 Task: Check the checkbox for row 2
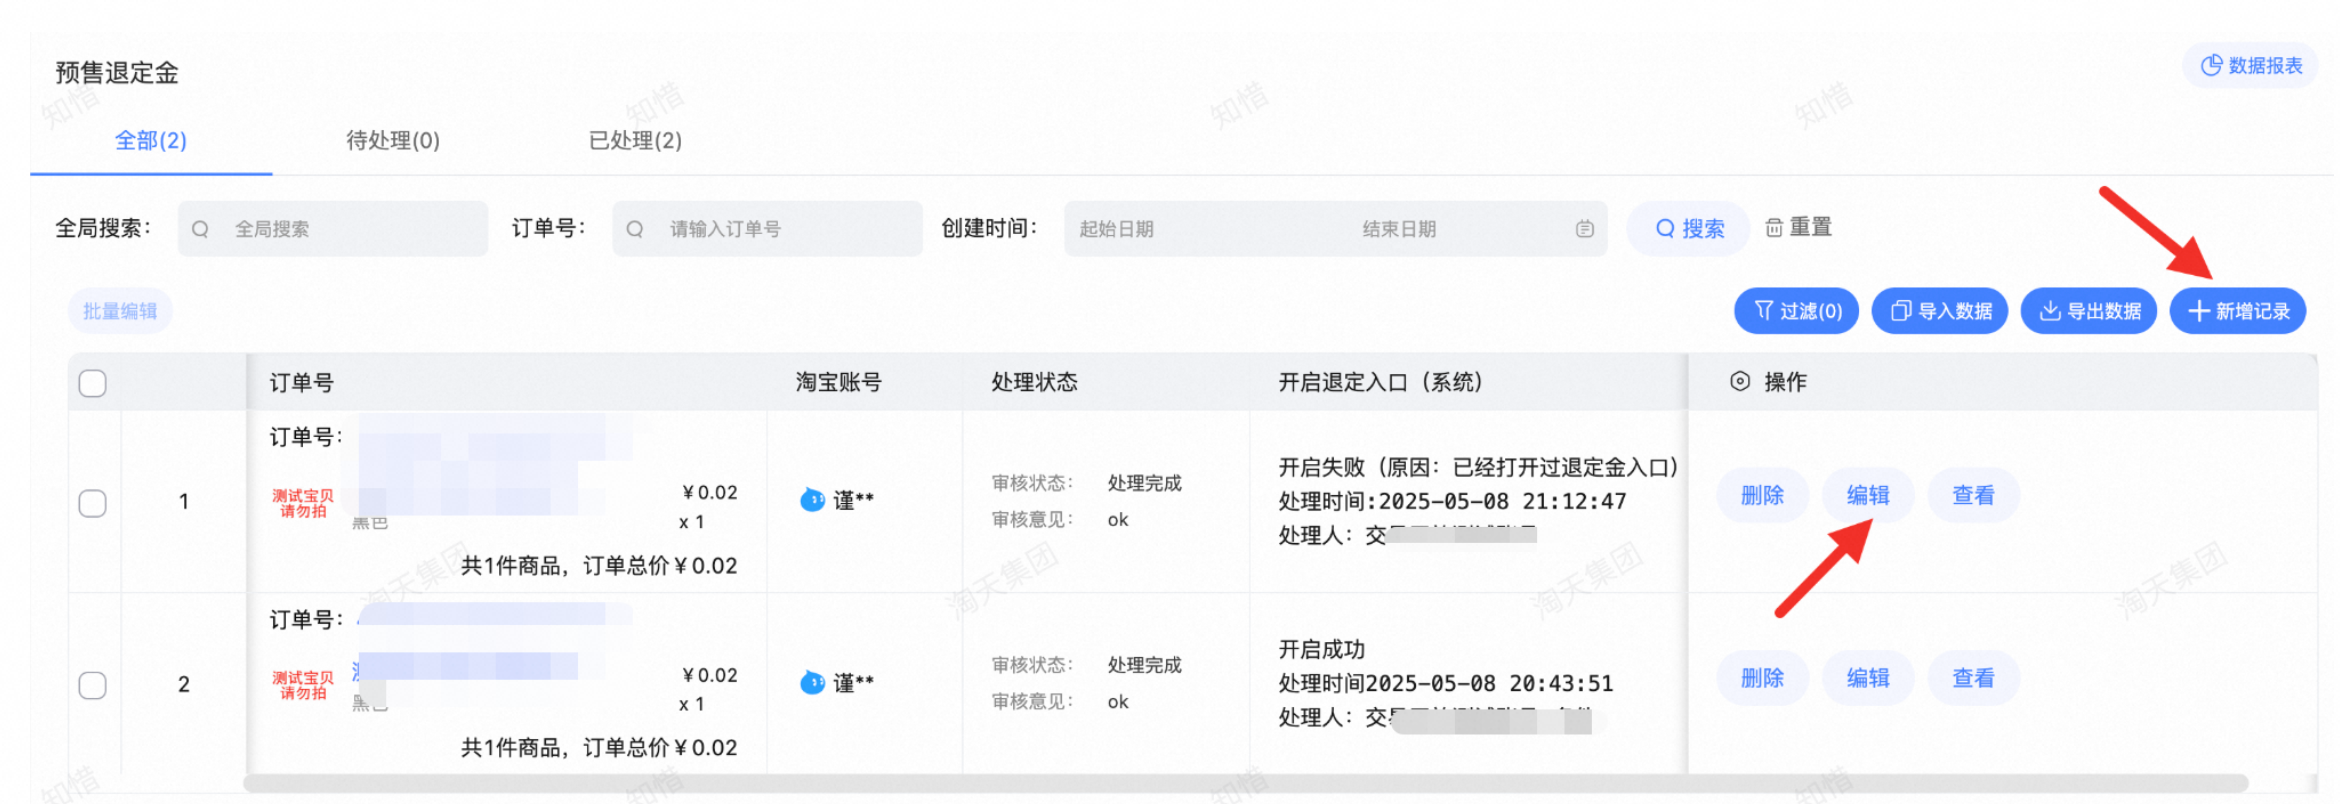pos(93,685)
